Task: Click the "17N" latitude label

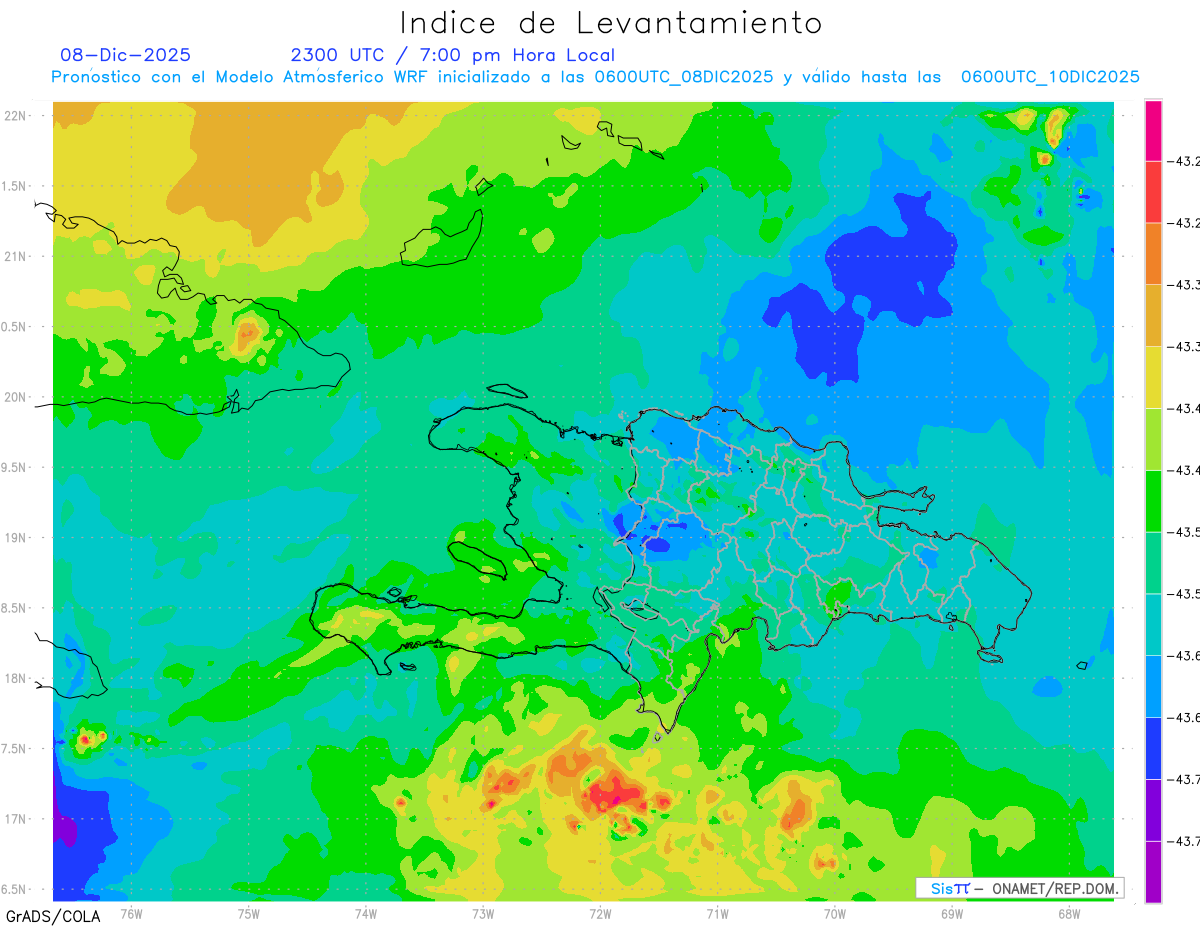Action: pyautogui.click(x=15, y=819)
